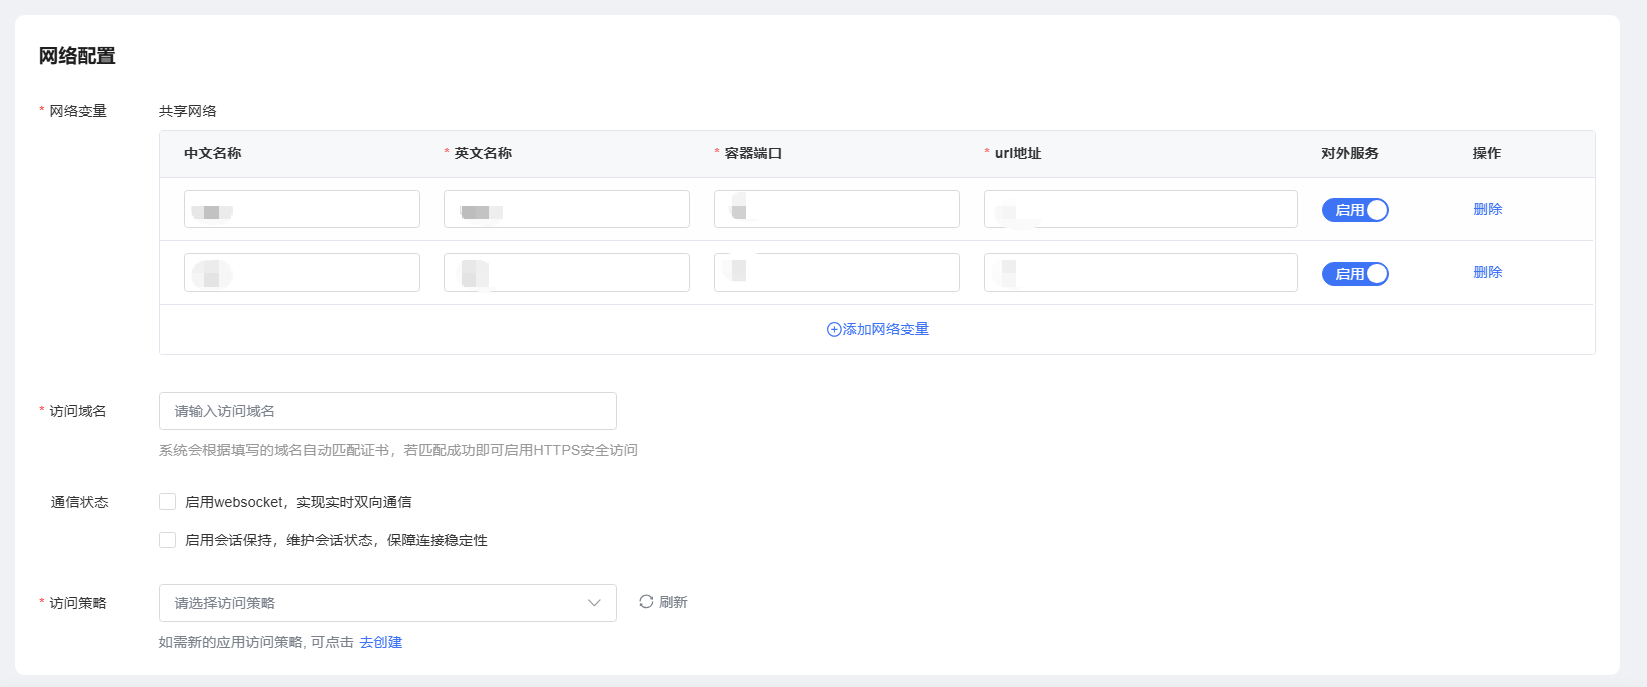
Task: Click the first row 容器端口 field
Action: (x=836, y=209)
